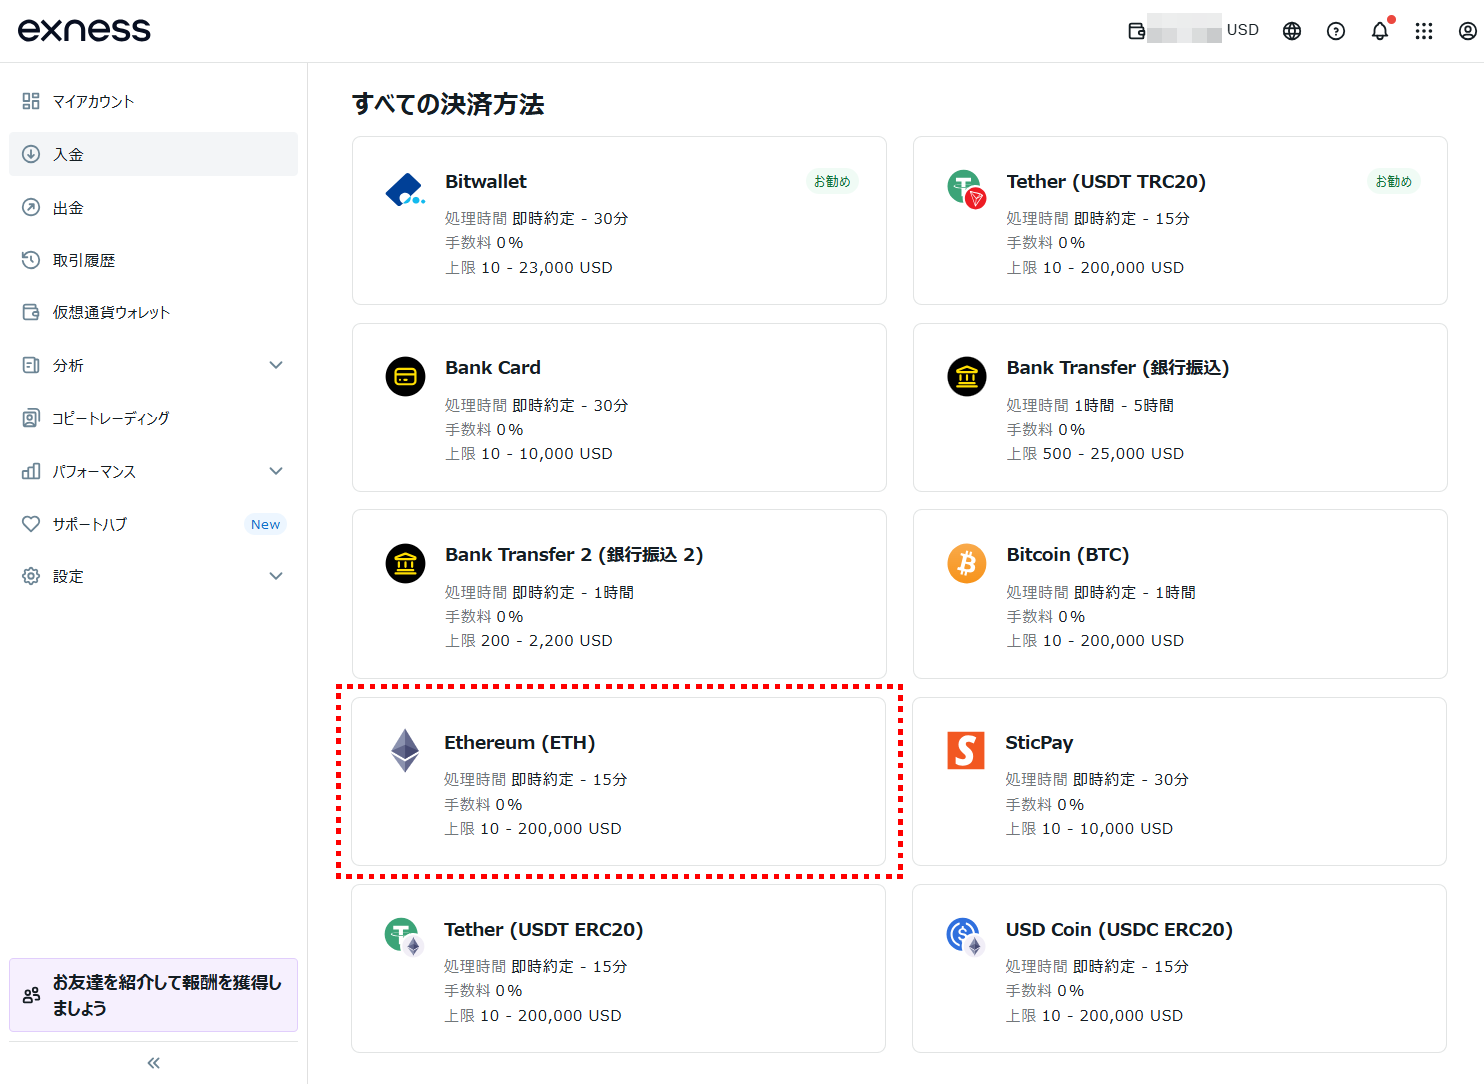Viewport: 1484px width, 1084px height.
Task: Open マイアカウント in sidebar
Action: point(153,101)
